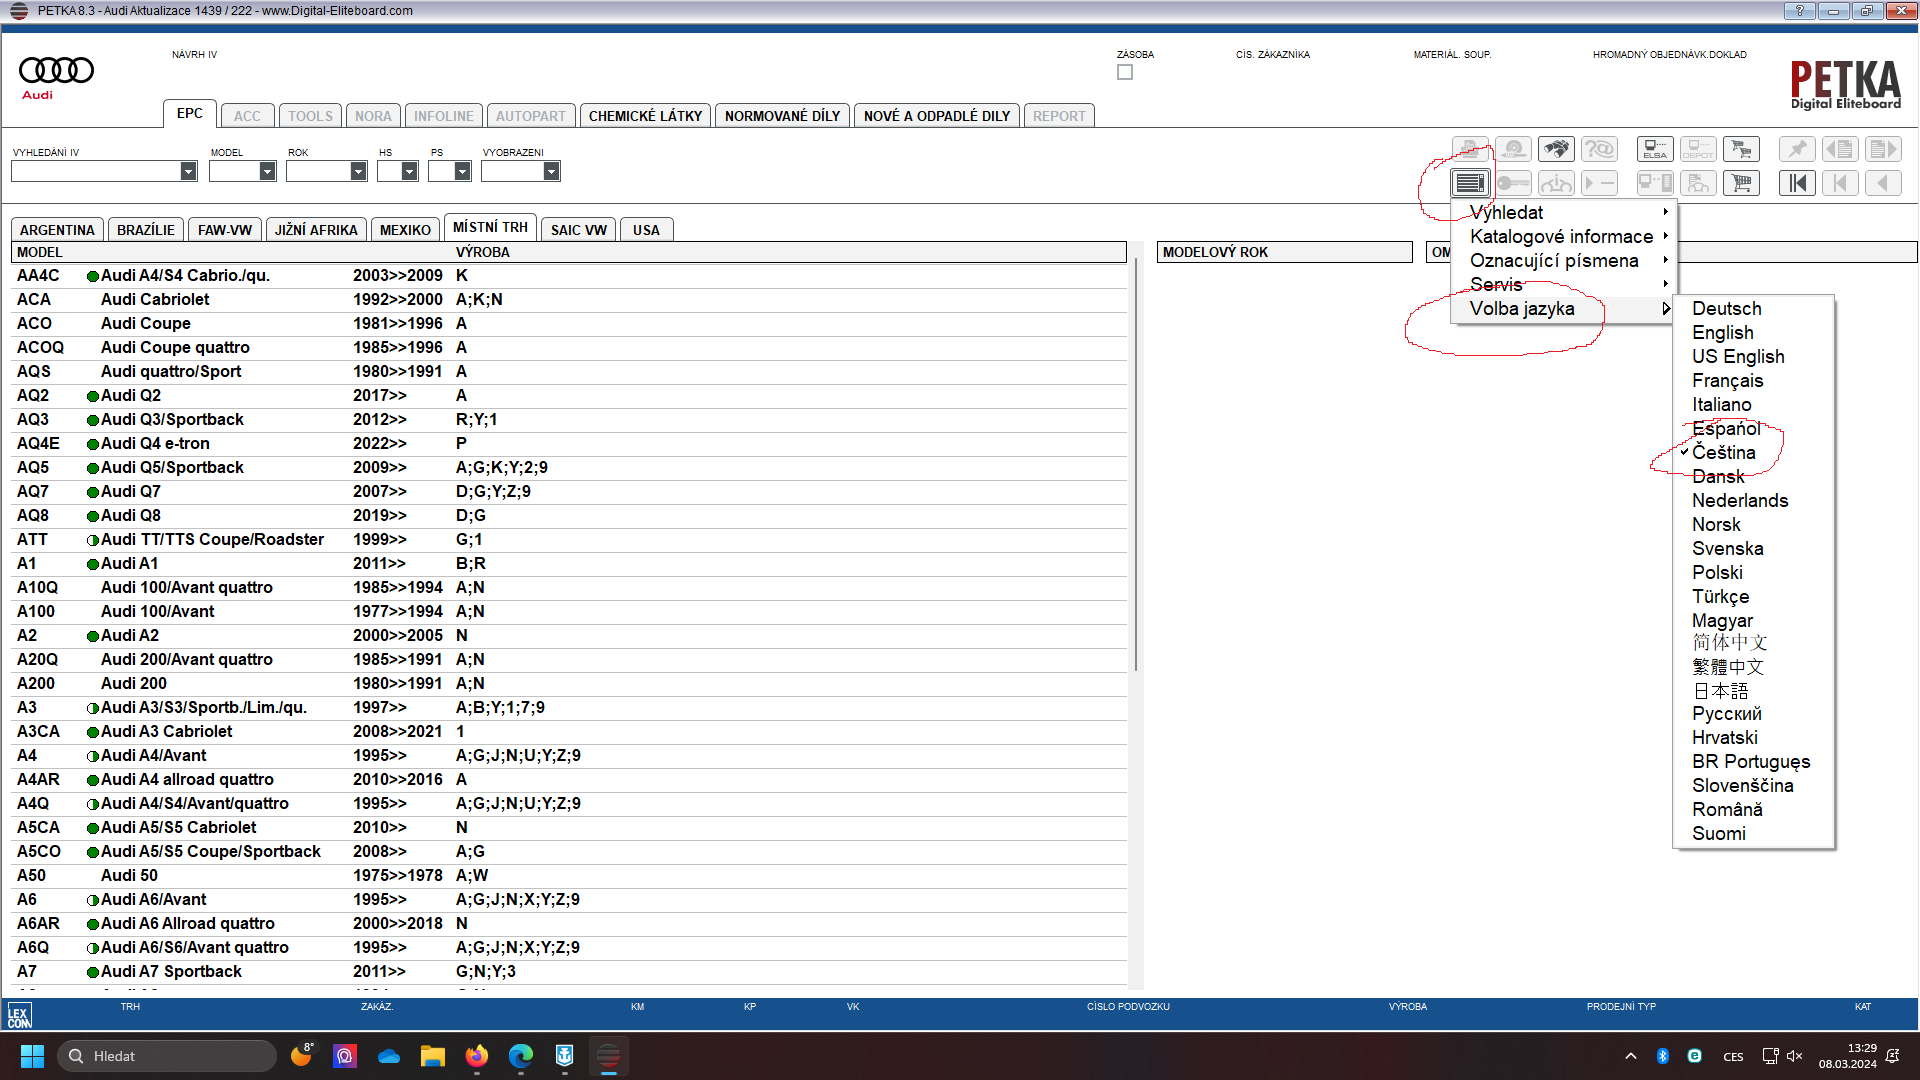Expand Katalogové informace submenu

coord(1564,236)
